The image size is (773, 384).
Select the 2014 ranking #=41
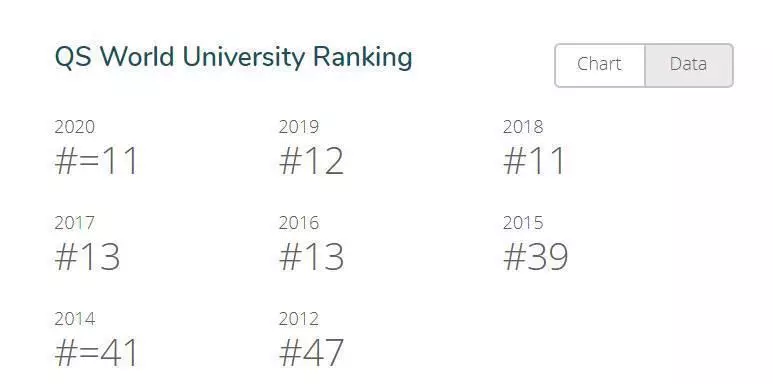click(x=96, y=353)
